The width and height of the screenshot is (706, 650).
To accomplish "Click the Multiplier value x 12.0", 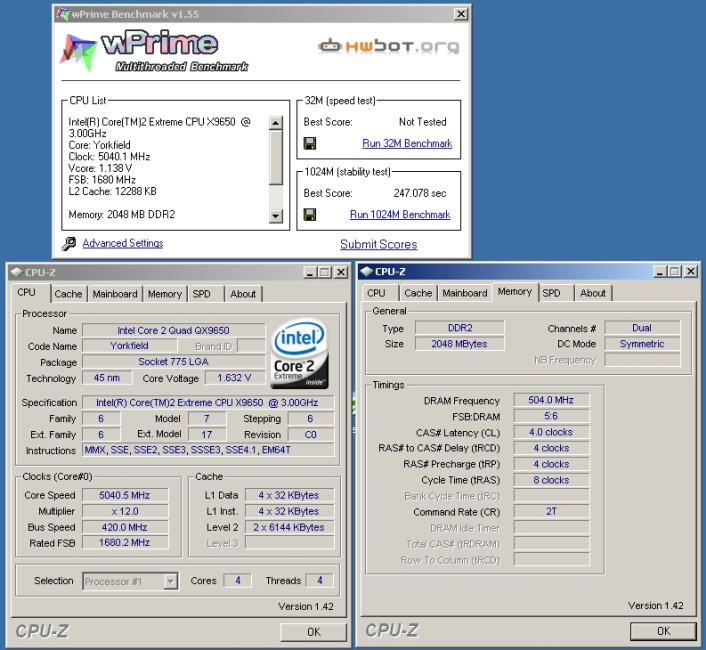I will [125, 511].
